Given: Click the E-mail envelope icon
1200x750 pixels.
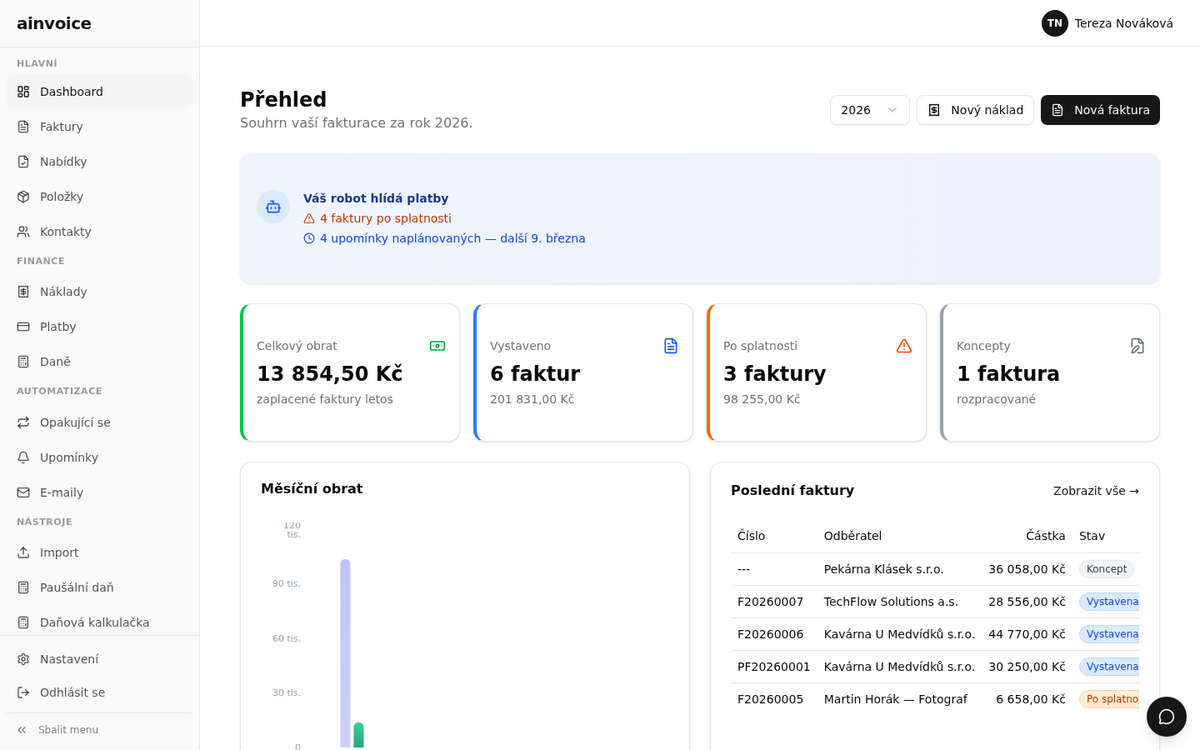Looking at the screenshot, I should [x=23, y=493].
